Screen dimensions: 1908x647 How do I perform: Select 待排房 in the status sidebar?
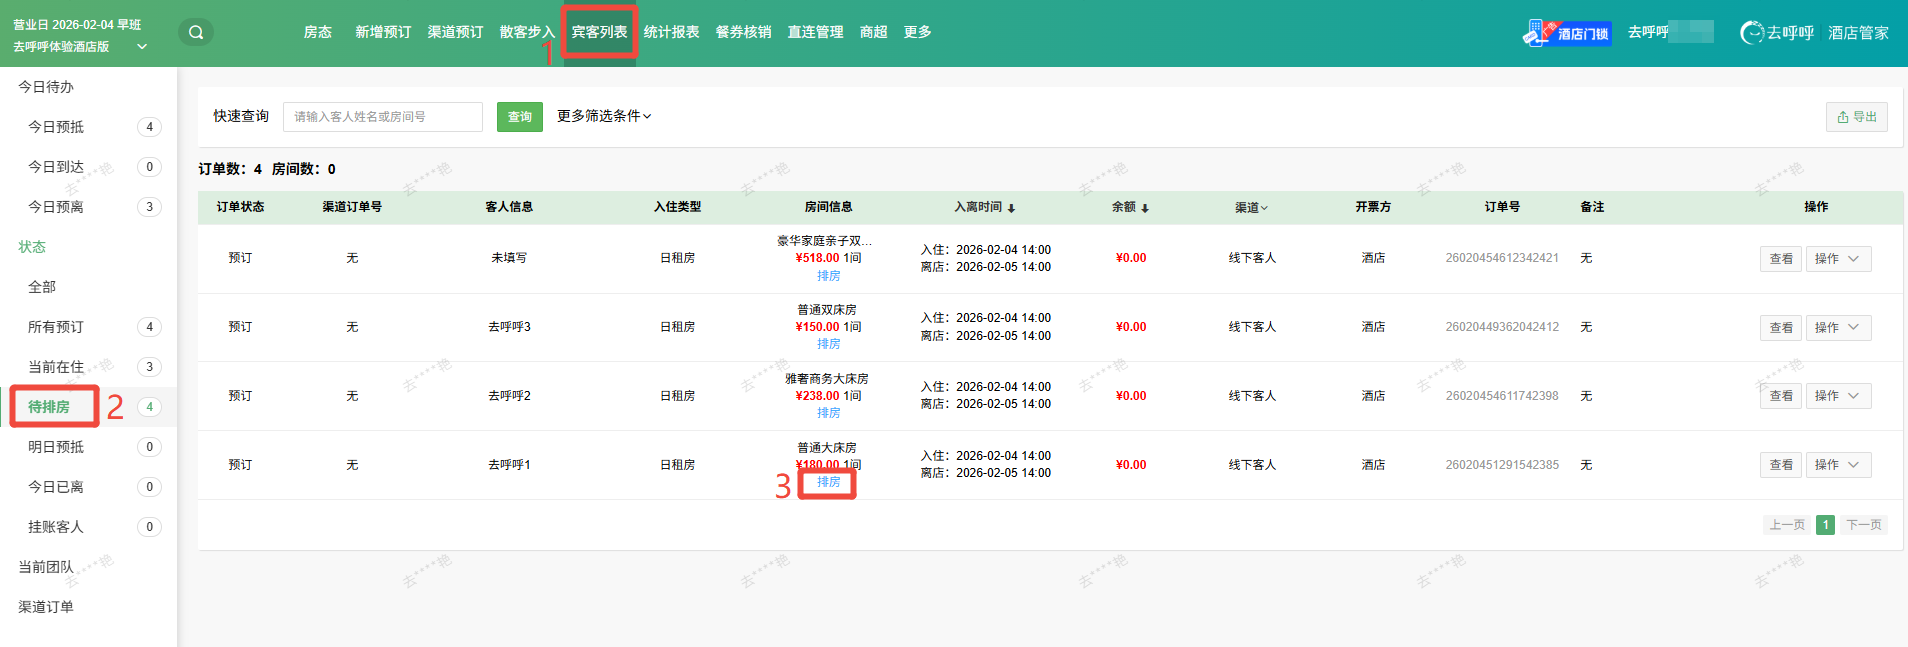tap(49, 407)
